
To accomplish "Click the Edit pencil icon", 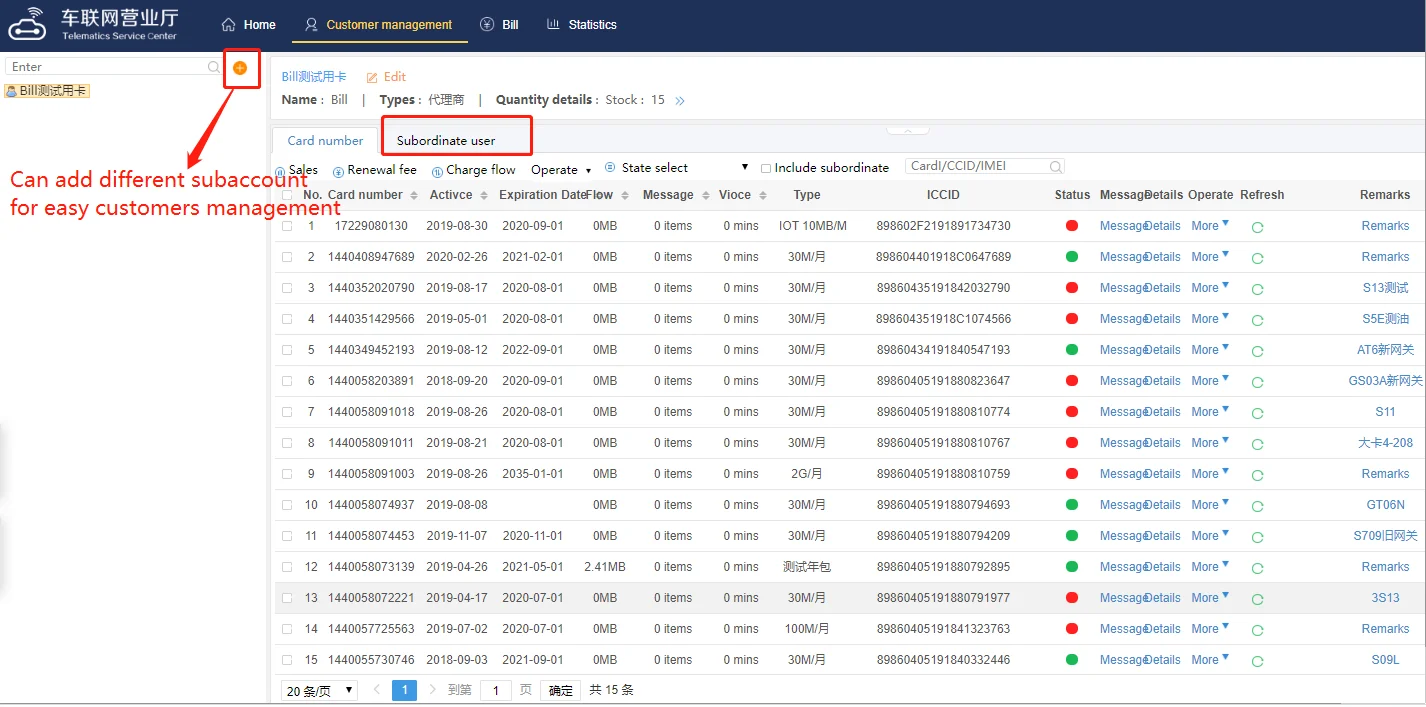I will tap(372, 77).
